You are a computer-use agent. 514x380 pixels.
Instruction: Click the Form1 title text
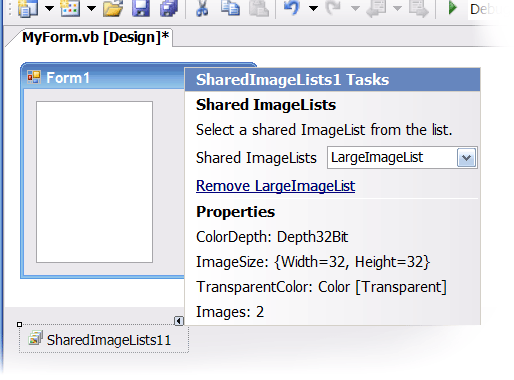point(68,78)
